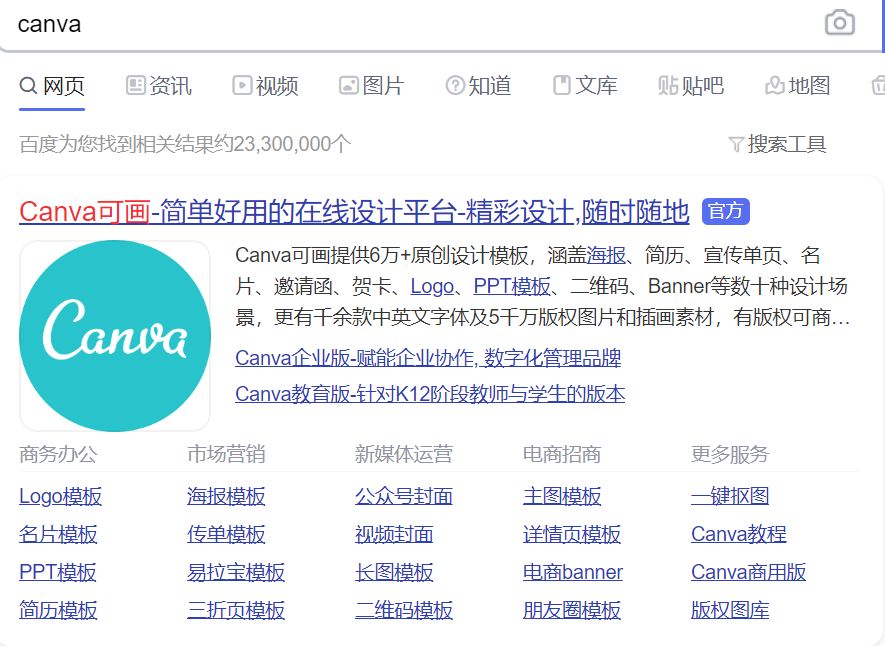Open the 简历模板 link
The image size is (885, 646).
coord(58,610)
